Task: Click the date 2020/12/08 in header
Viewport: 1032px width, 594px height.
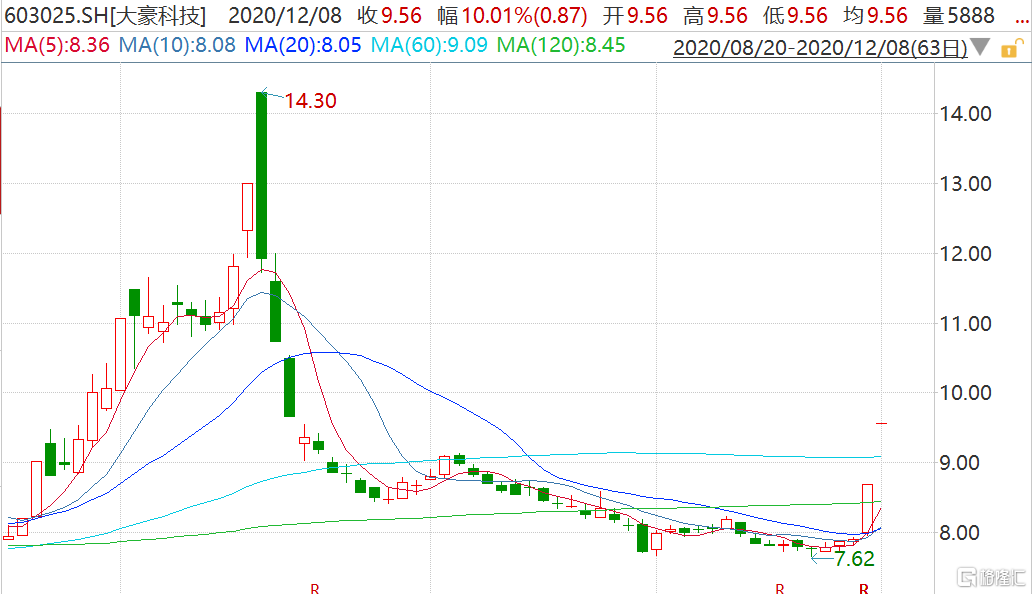Action: (x=285, y=15)
